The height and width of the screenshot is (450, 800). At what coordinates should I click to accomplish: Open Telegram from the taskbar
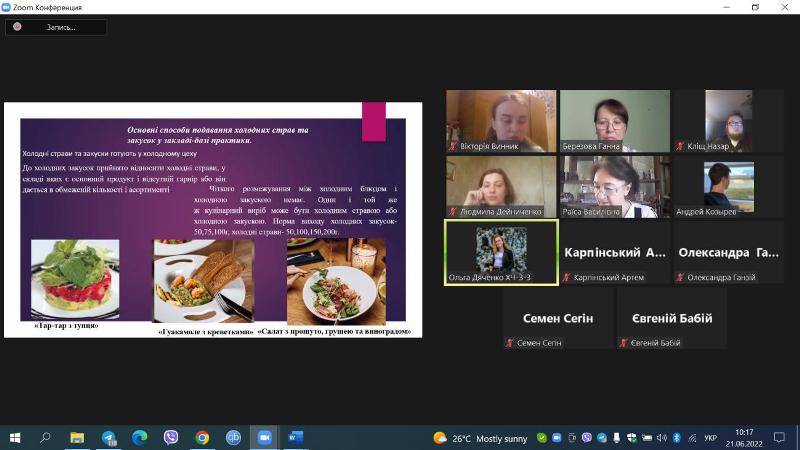point(109,438)
